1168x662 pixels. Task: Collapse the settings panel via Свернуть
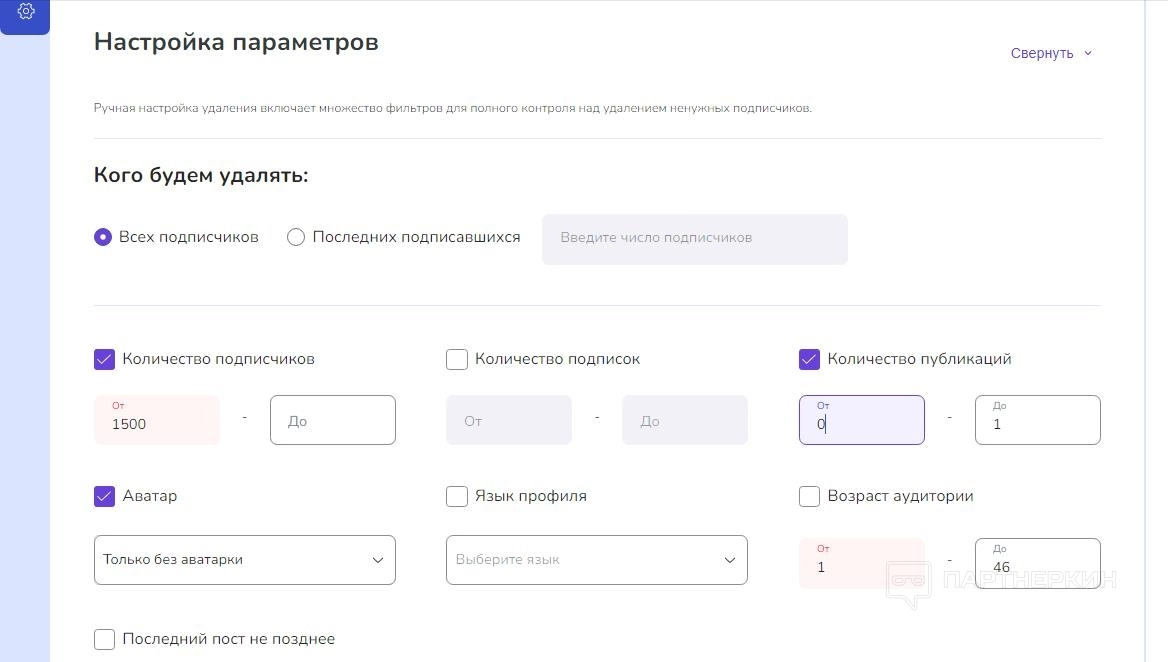point(1051,53)
